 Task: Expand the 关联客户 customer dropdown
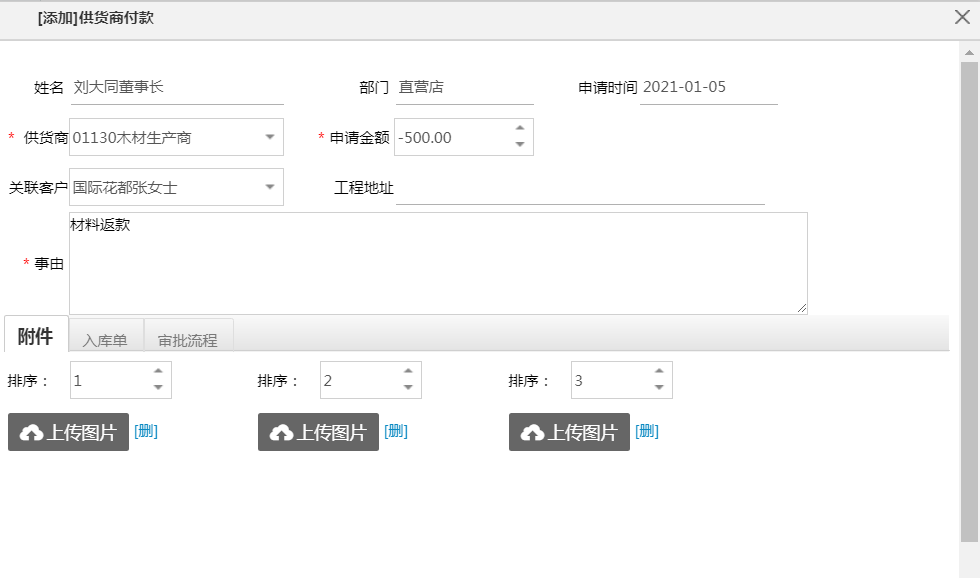[269, 187]
